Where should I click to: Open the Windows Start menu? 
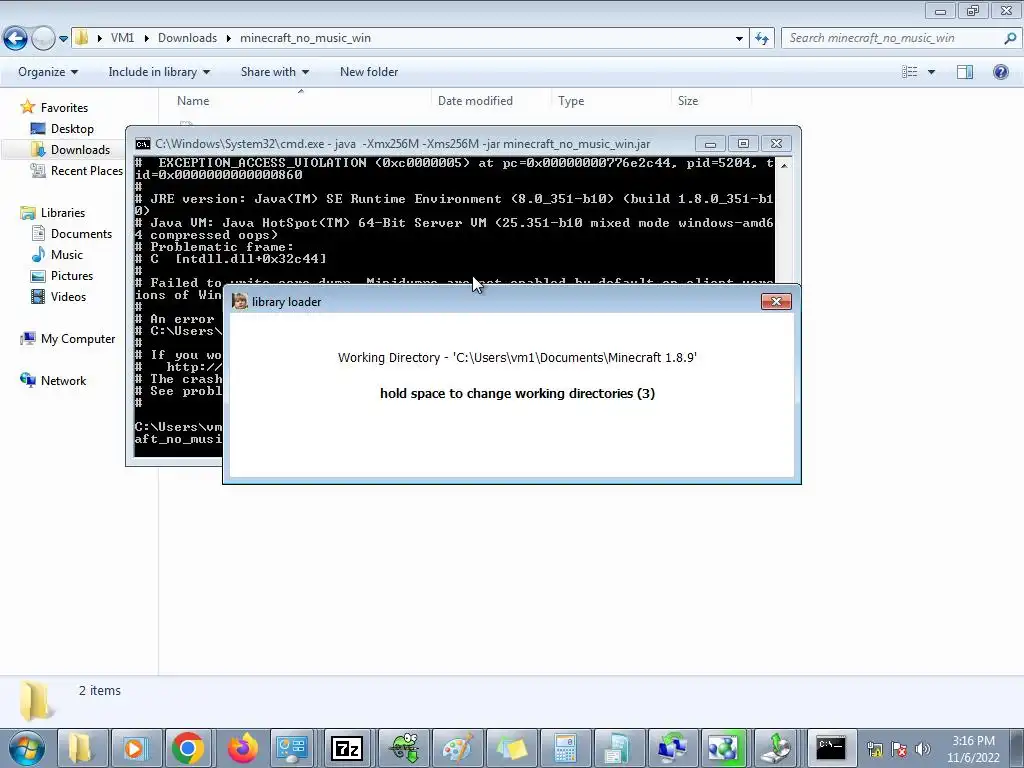pyautogui.click(x=26, y=748)
